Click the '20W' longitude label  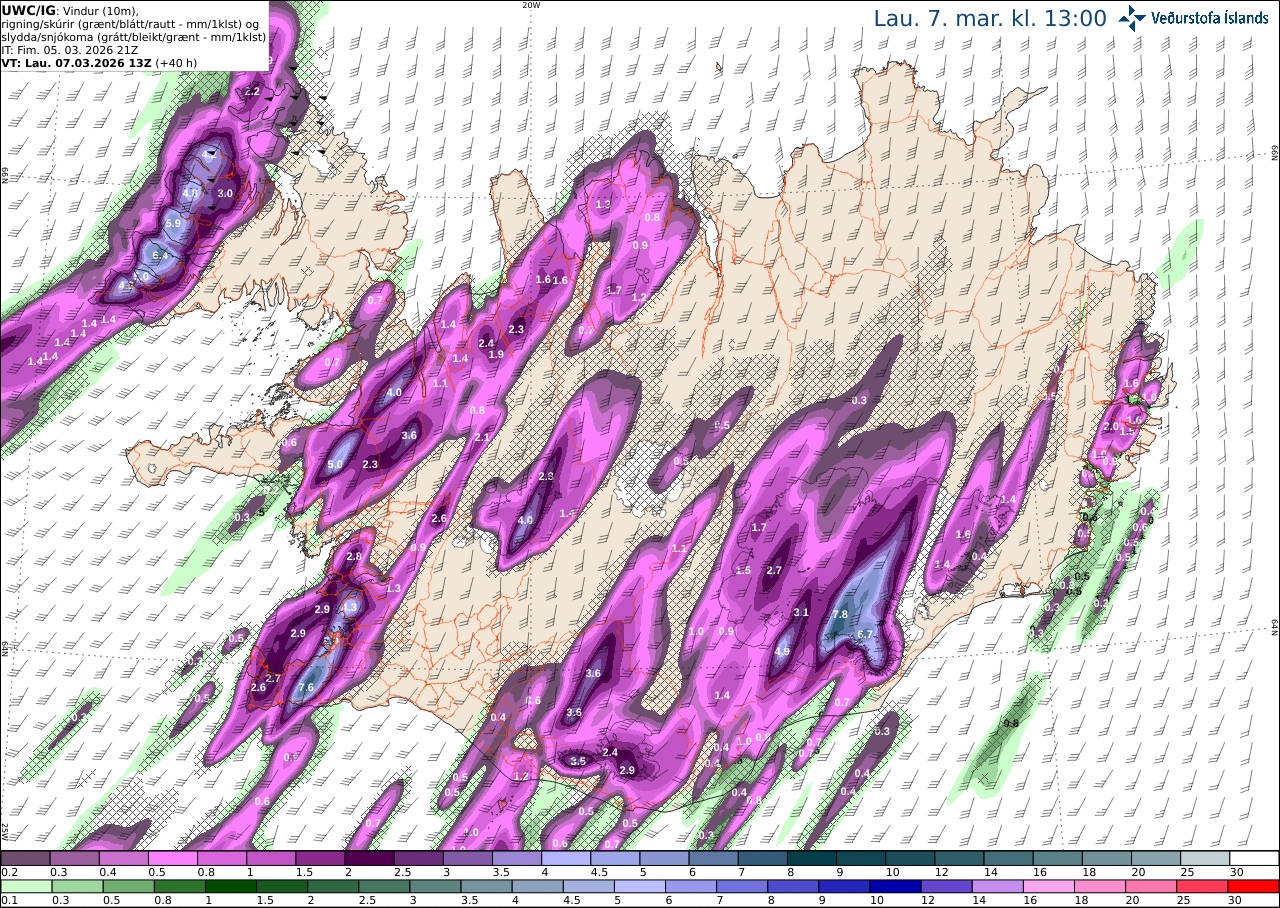tap(531, 5)
